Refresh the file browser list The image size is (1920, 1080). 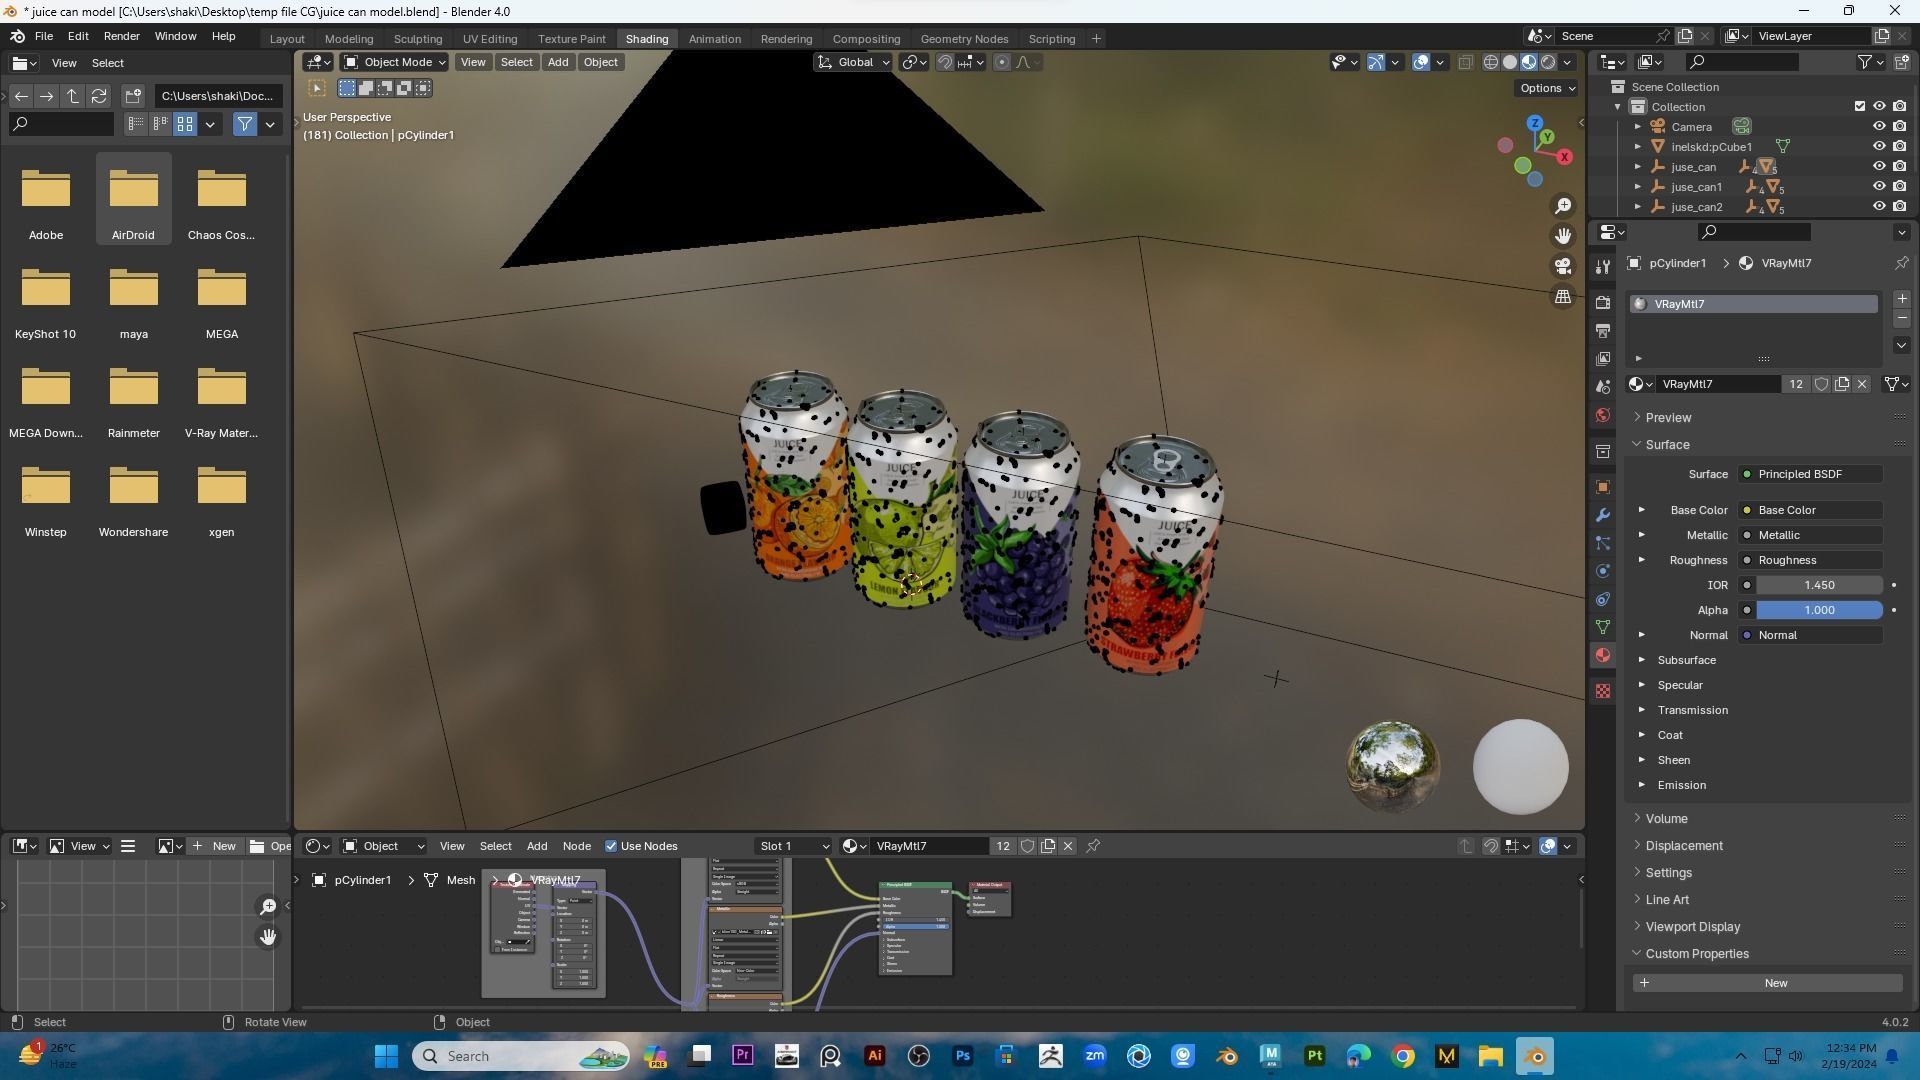[x=99, y=96]
